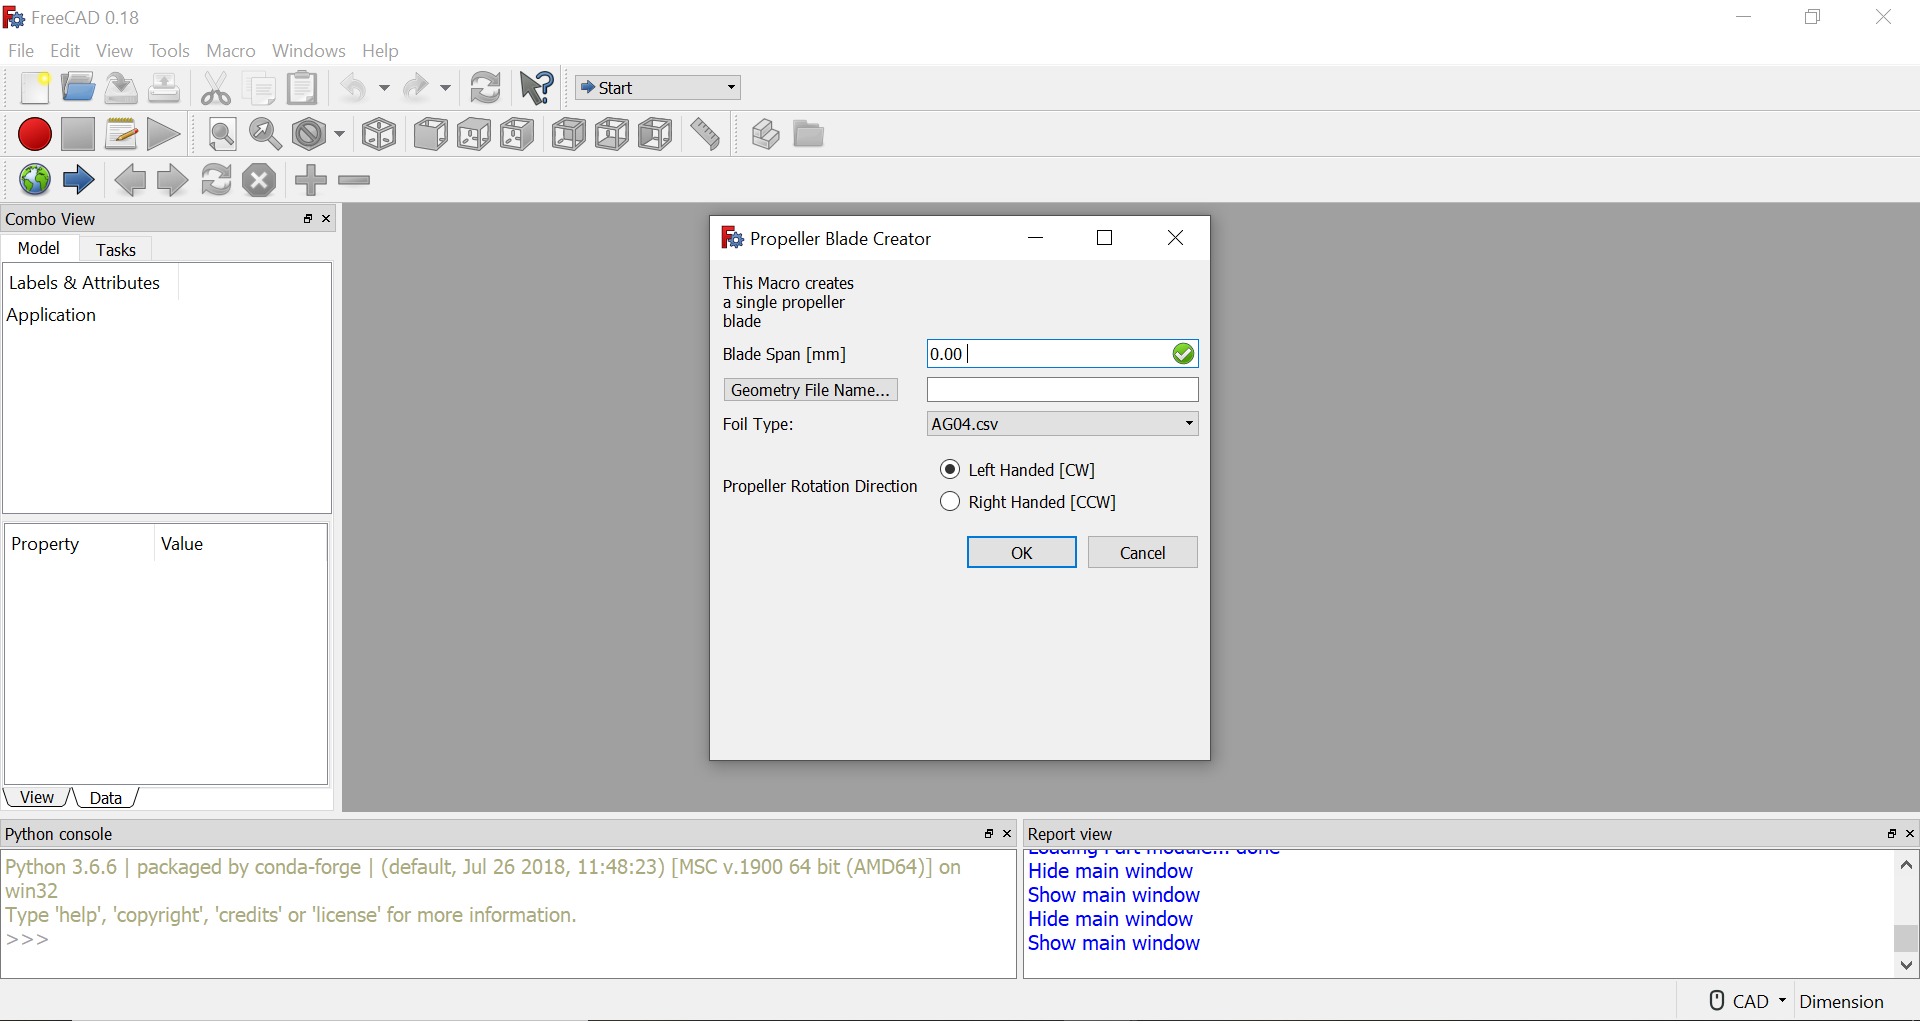Start recording a macro
Image resolution: width=1920 pixels, height=1021 pixels.
pyautogui.click(x=34, y=133)
